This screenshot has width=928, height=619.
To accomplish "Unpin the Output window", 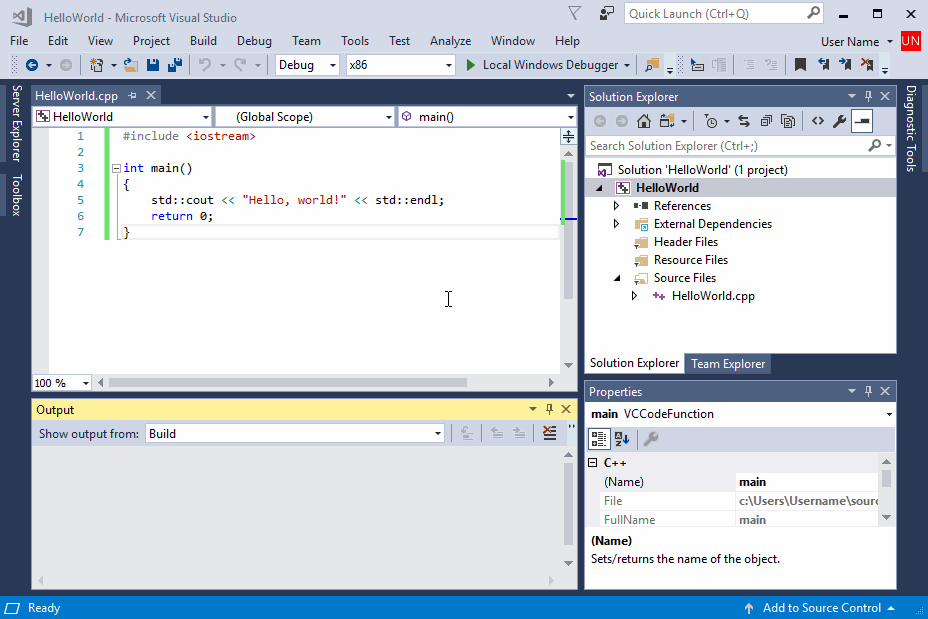I will 548,409.
